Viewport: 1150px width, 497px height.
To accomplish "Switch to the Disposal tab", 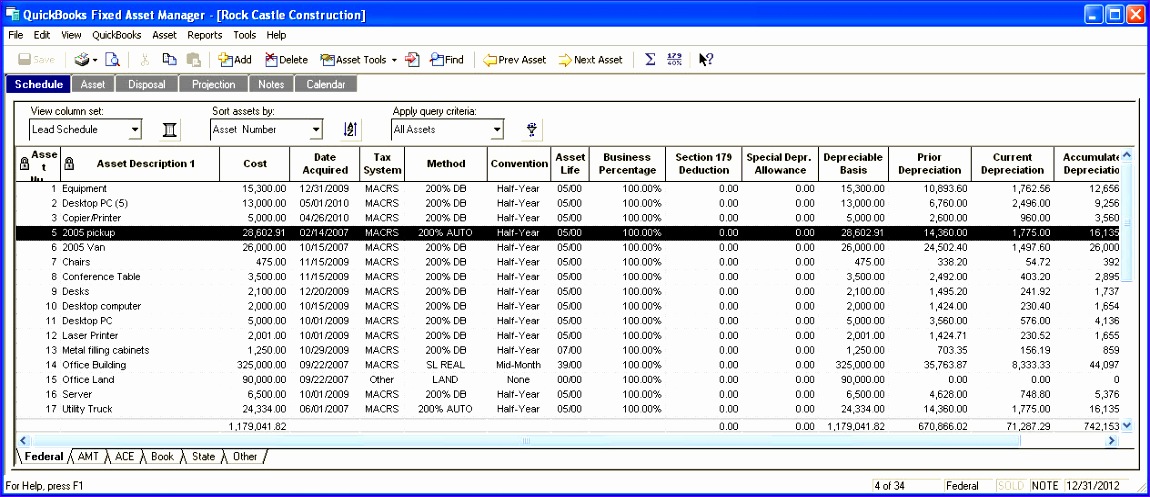I will click(147, 84).
